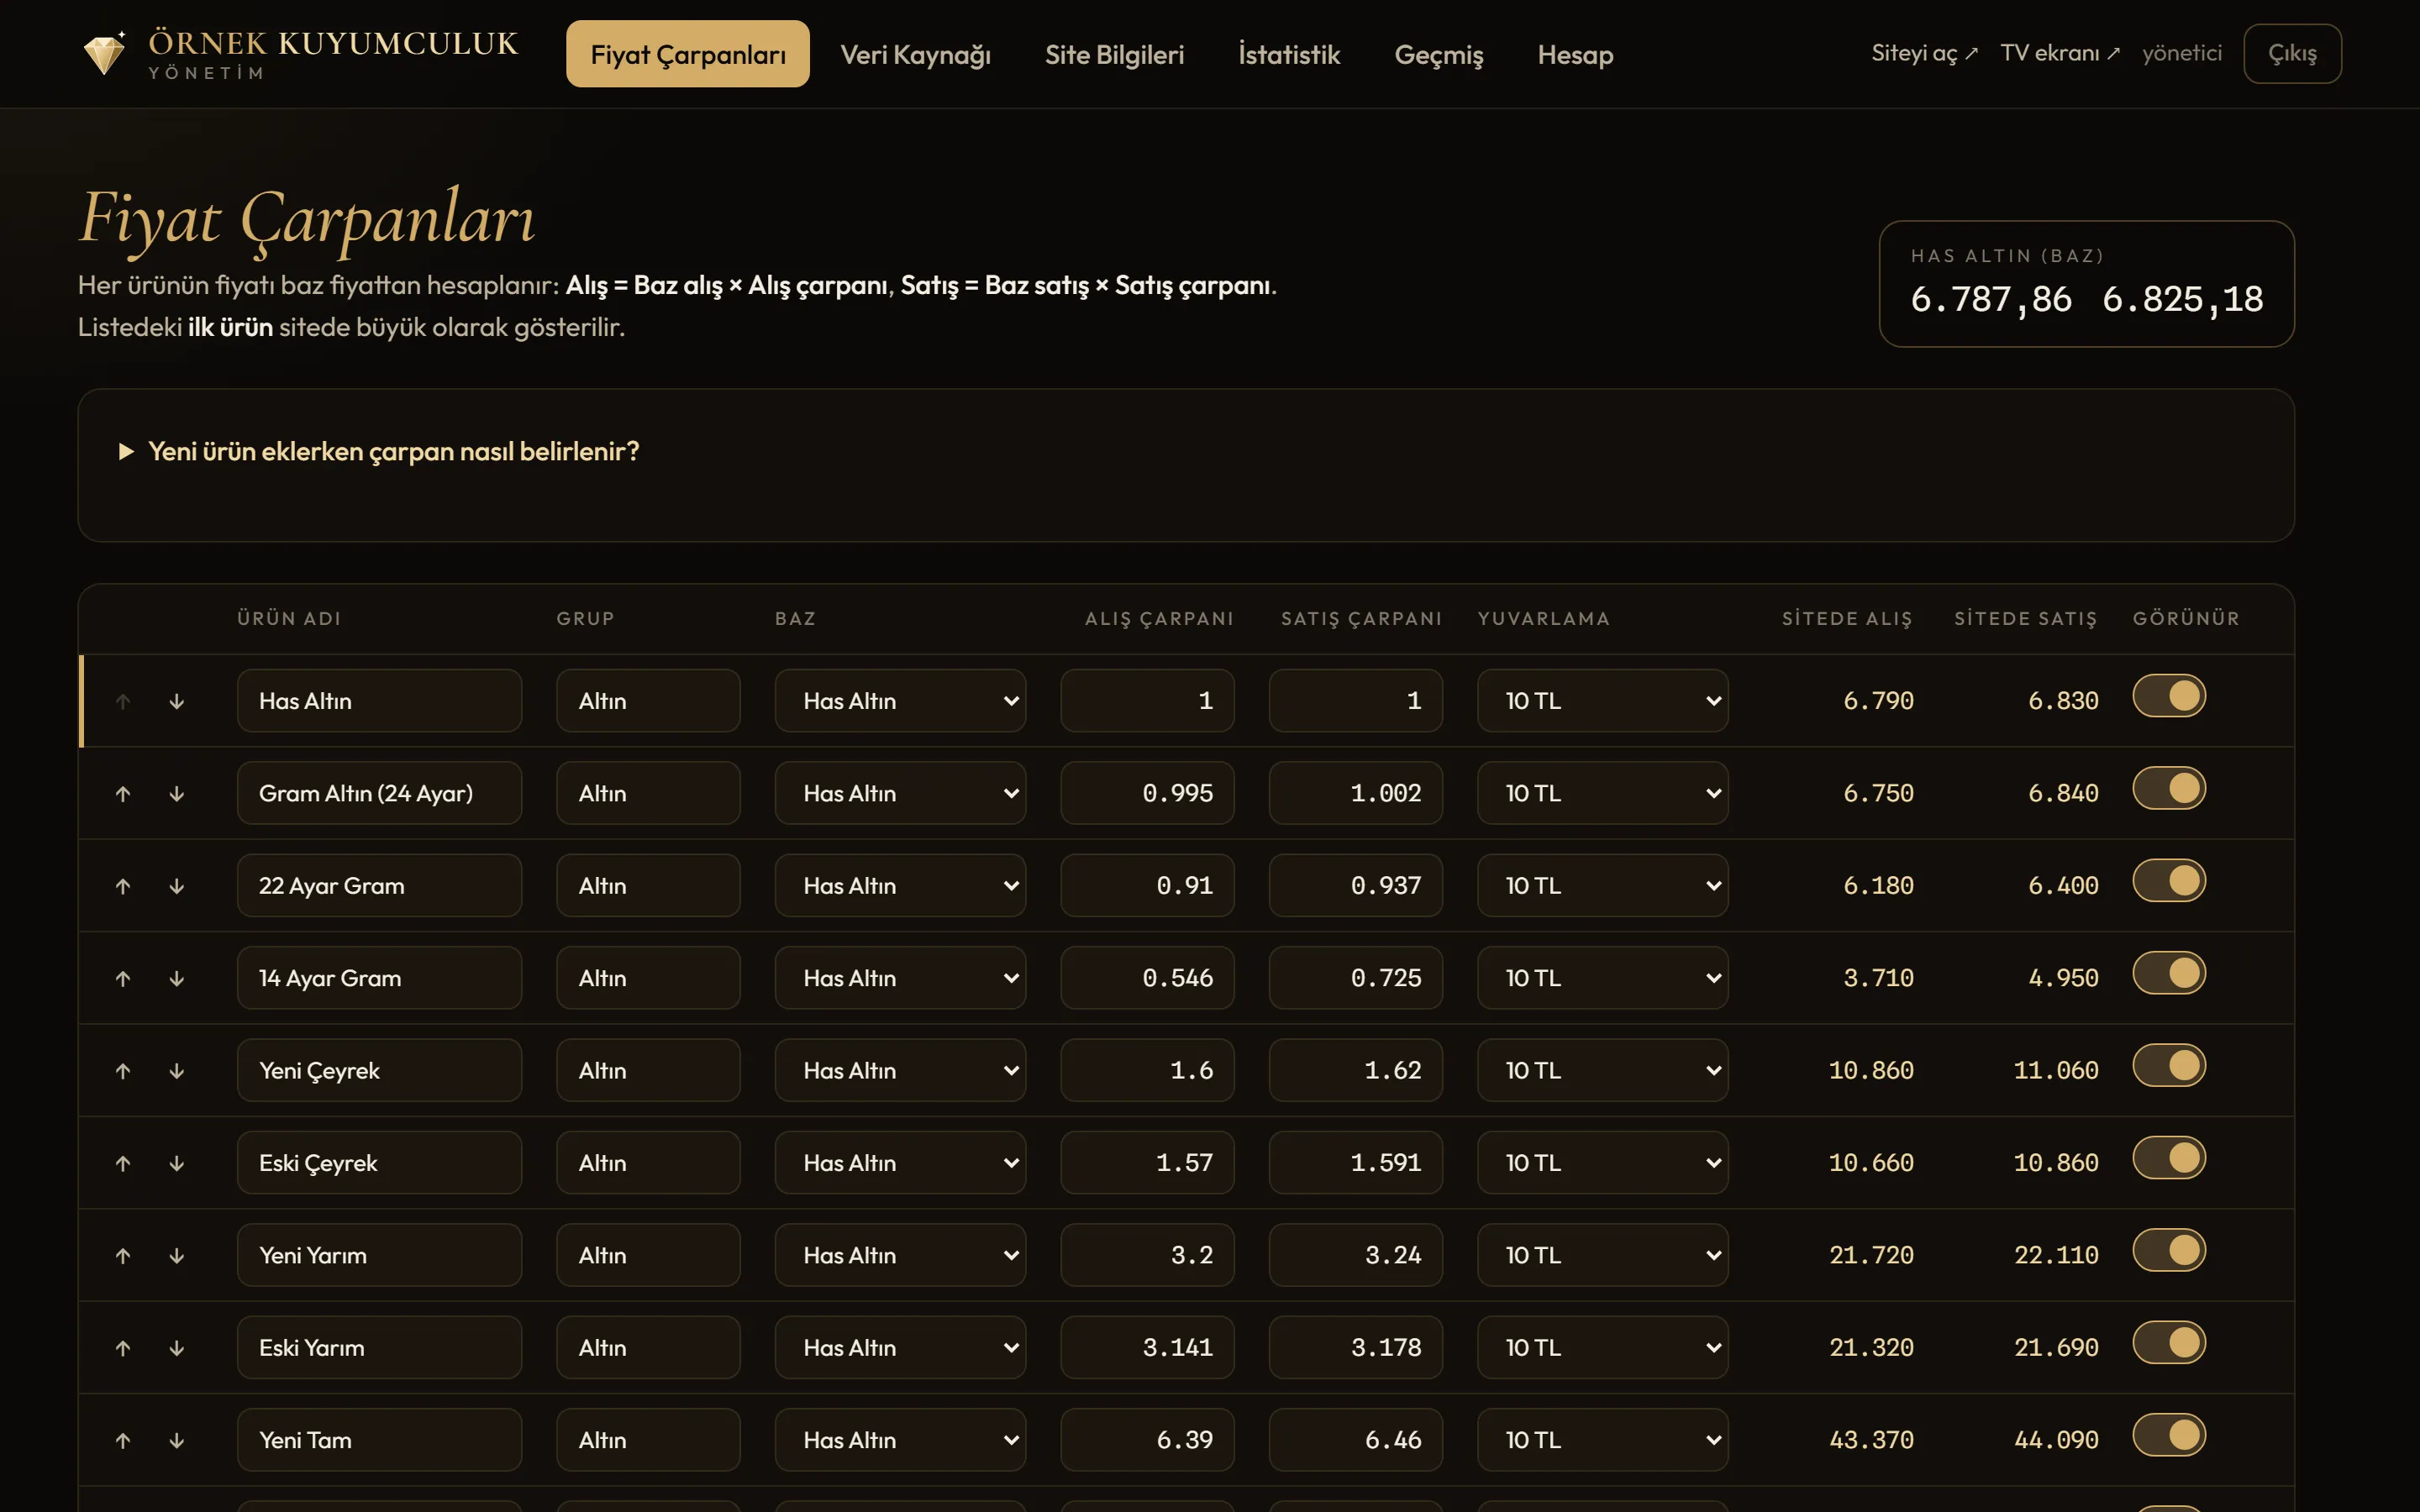Move Yeni Çeyrek row up
This screenshot has height=1512, width=2420.
click(x=123, y=1071)
